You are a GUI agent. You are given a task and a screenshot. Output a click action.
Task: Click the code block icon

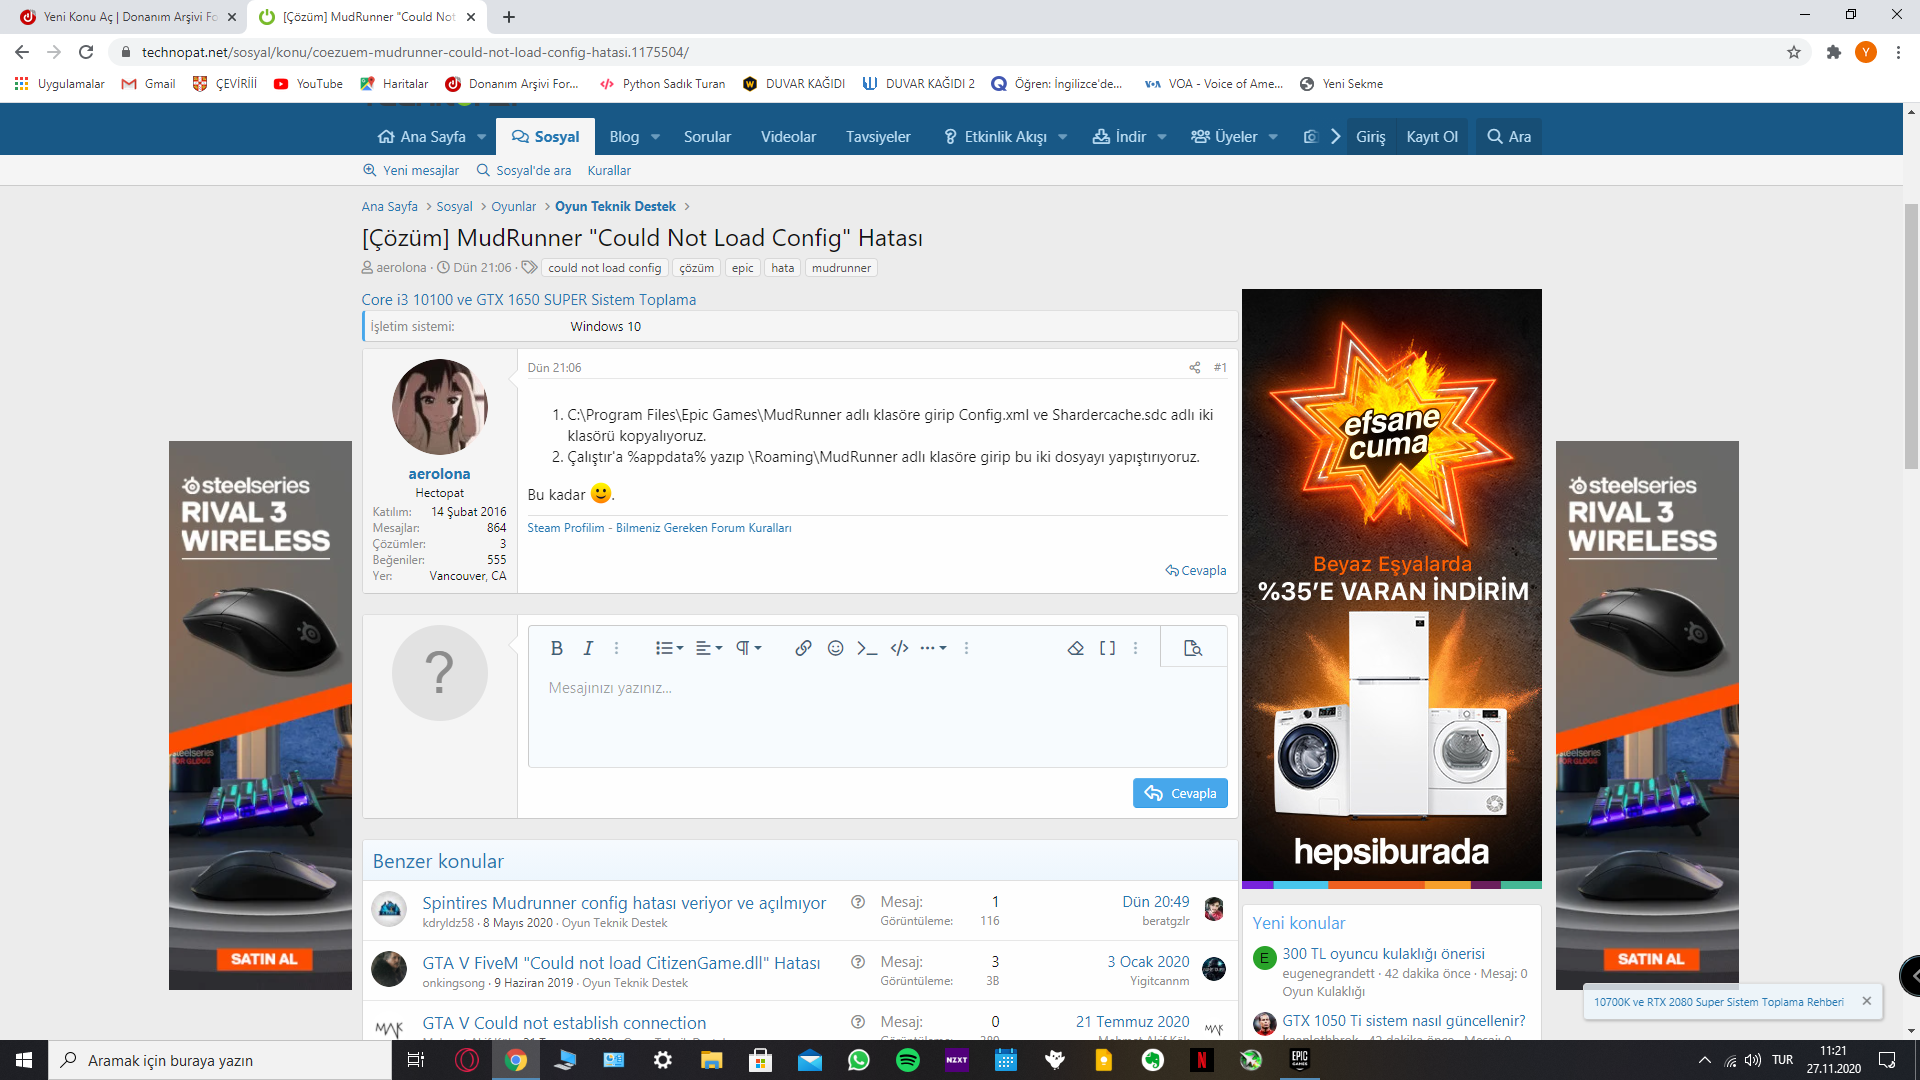click(899, 648)
